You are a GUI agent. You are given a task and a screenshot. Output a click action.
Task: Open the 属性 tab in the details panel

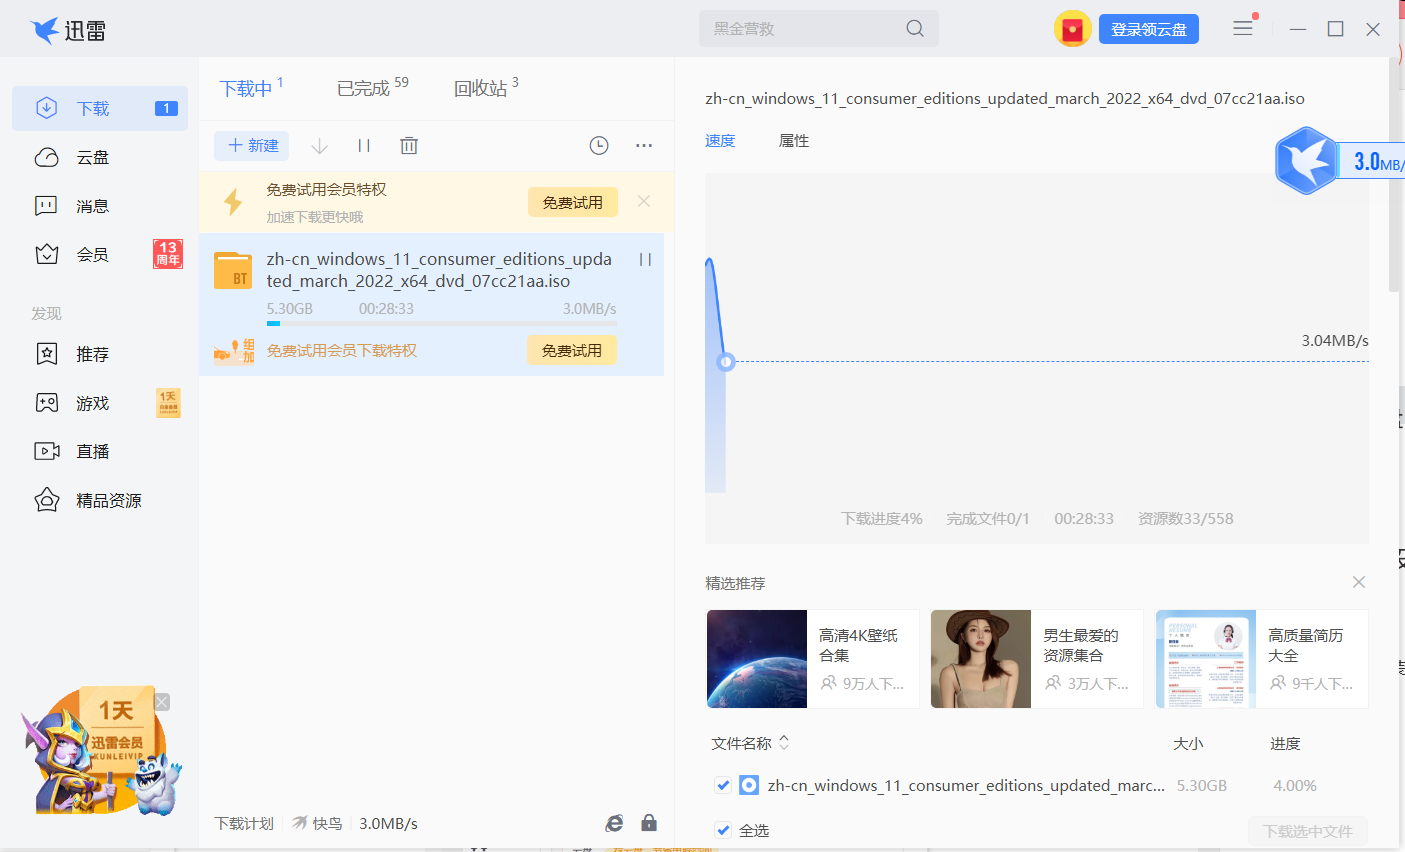[x=794, y=140]
